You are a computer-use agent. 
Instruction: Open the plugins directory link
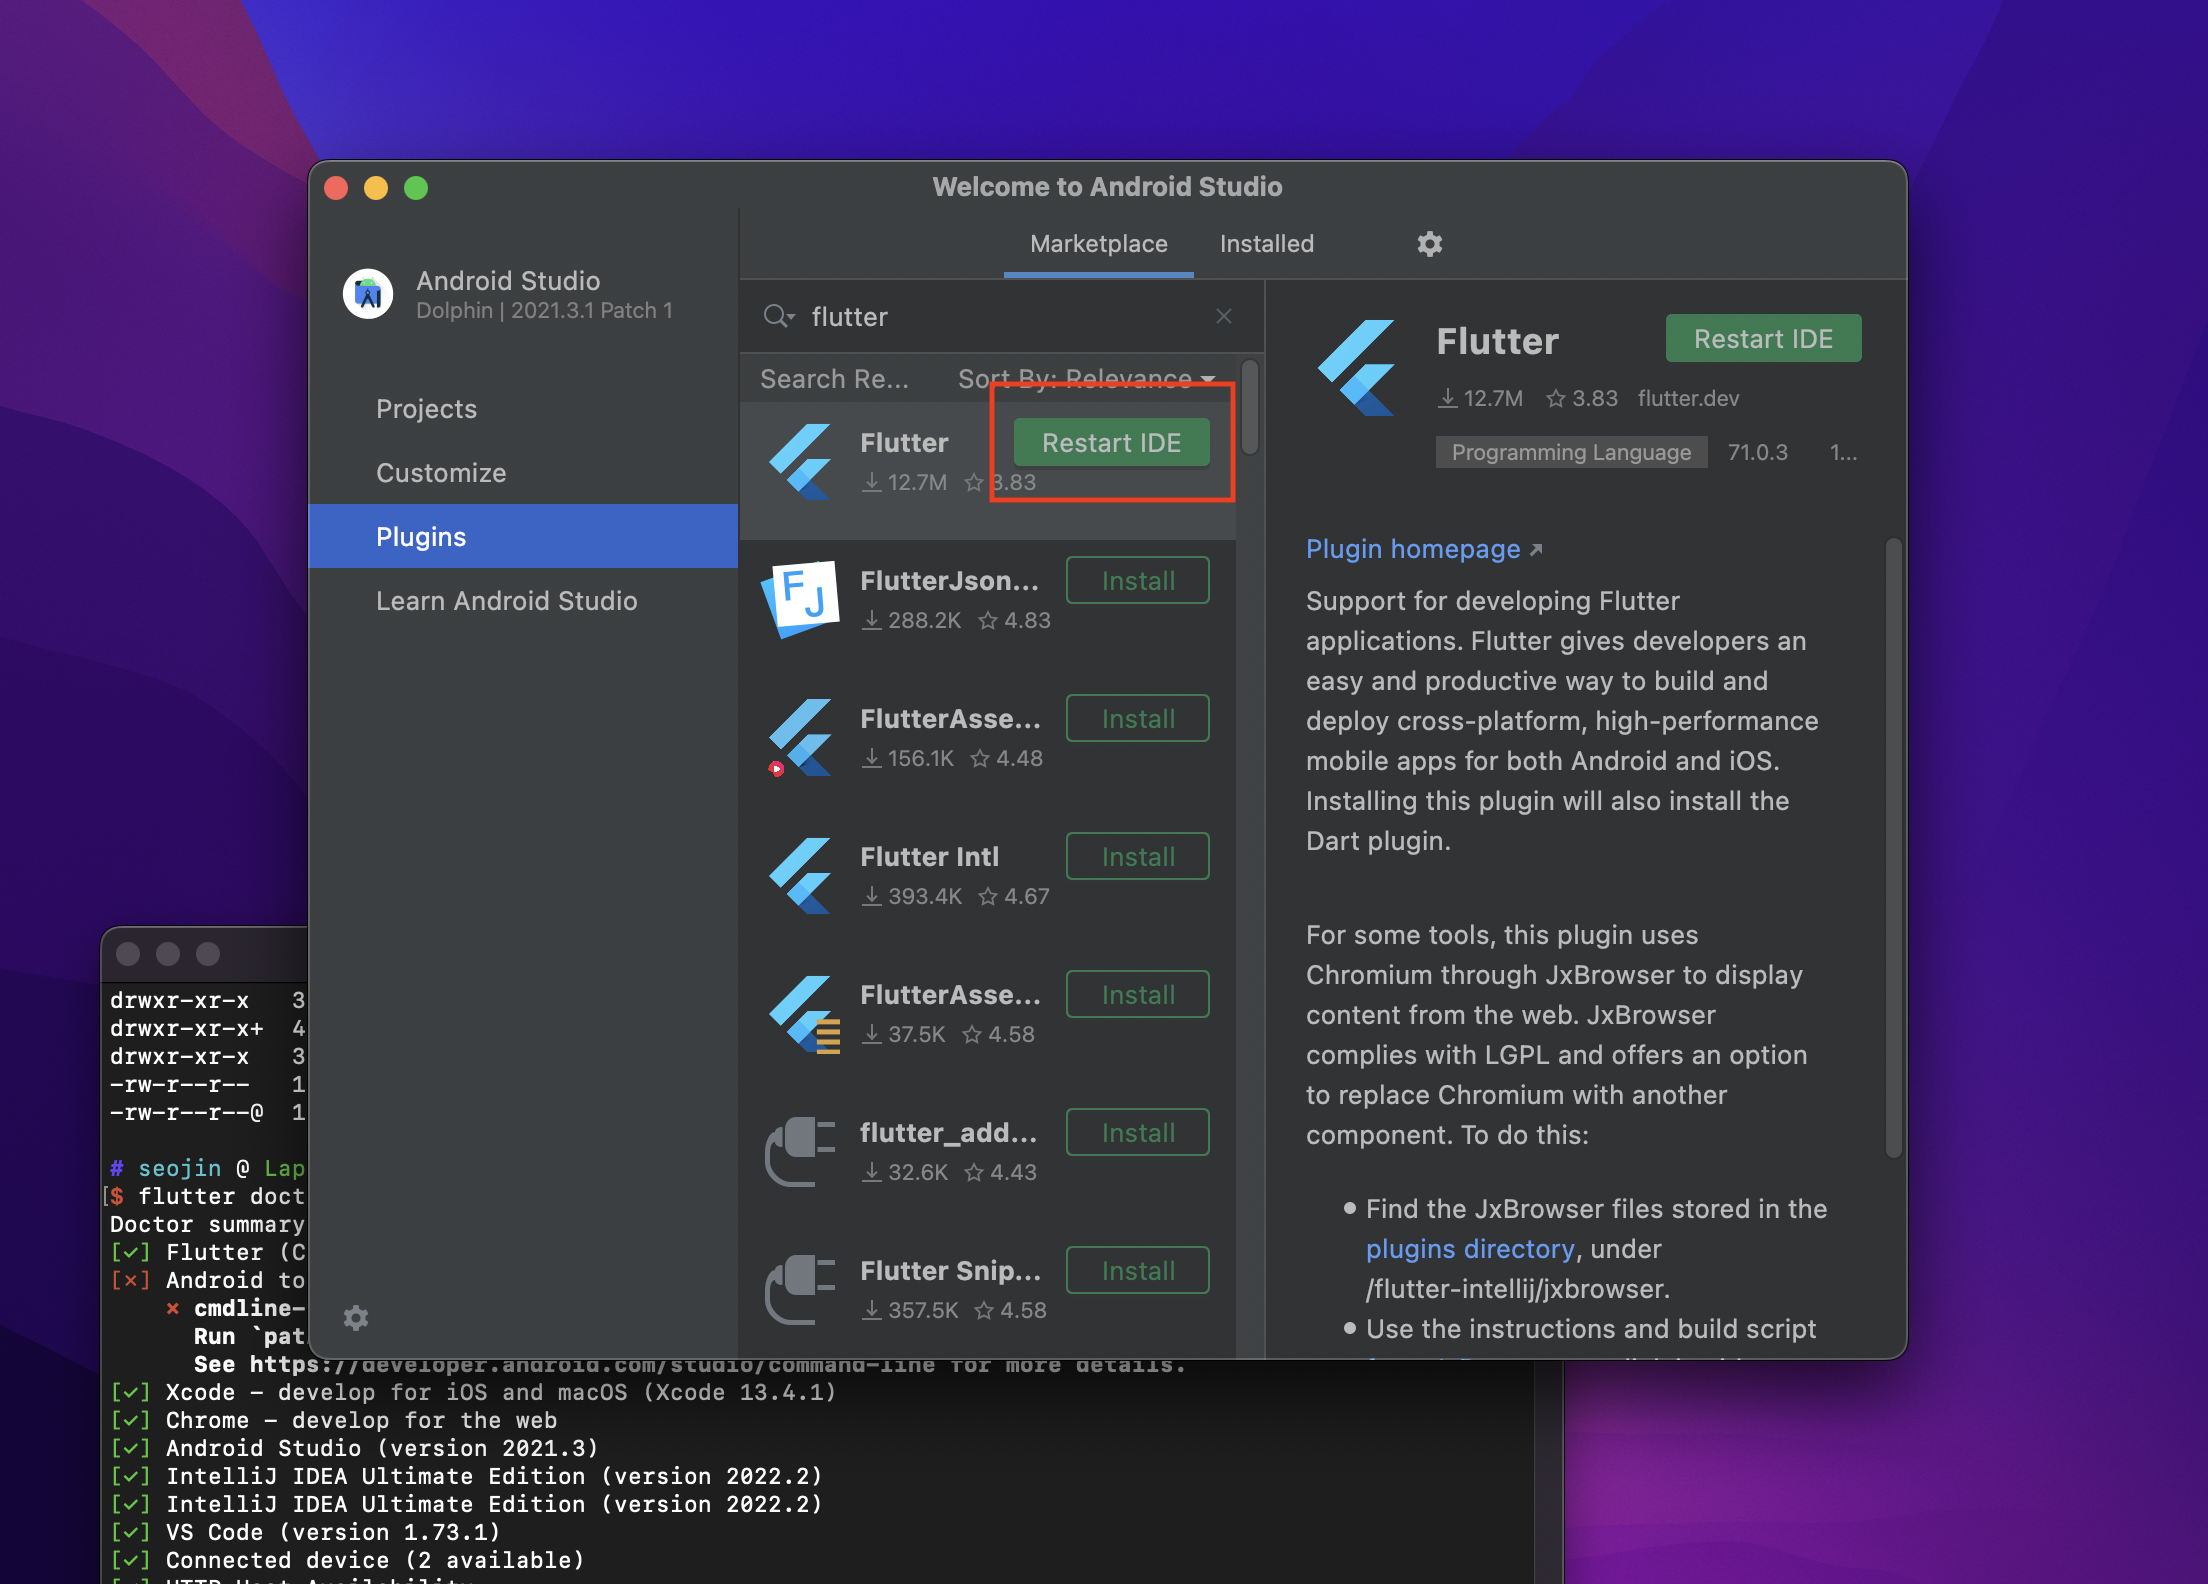1469,1249
